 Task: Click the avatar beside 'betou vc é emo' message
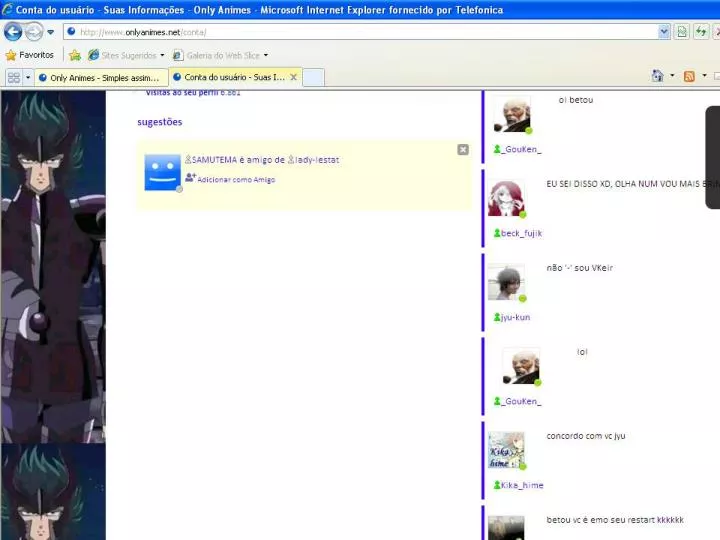click(x=506, y=528)
